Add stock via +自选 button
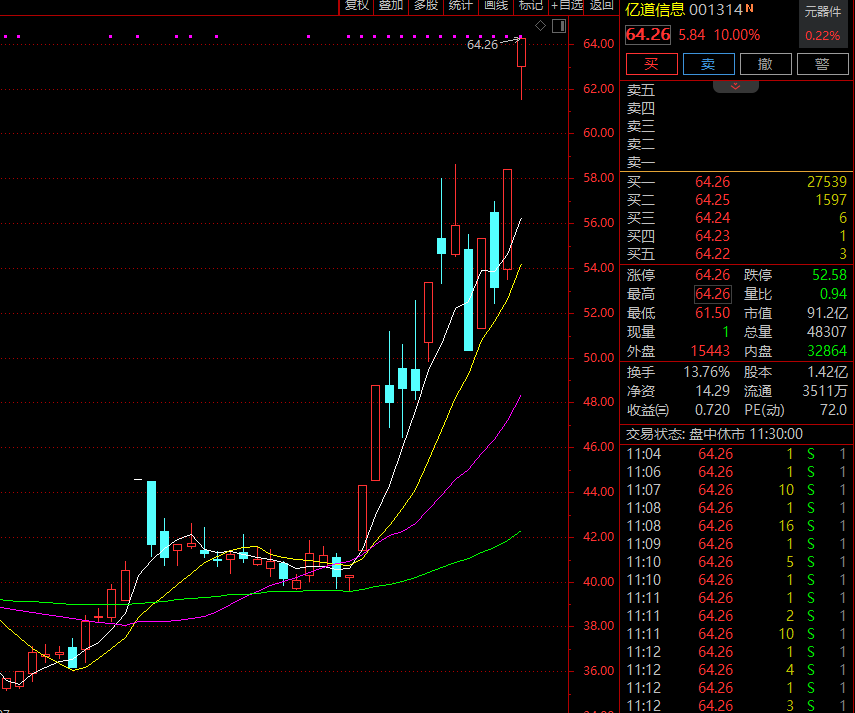The image size is (855, 713). coord(567,6)
